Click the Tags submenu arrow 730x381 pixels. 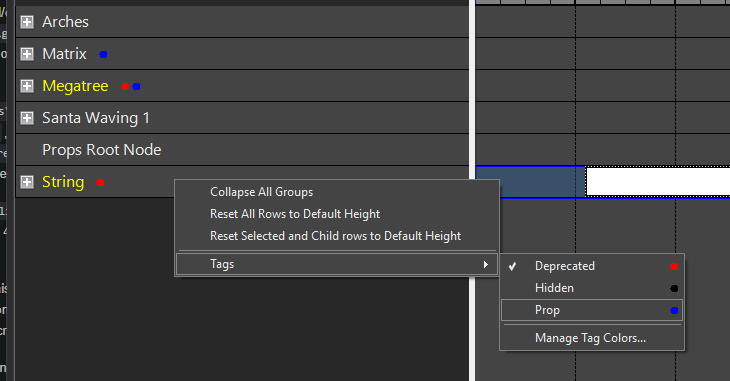pos(486,265)
